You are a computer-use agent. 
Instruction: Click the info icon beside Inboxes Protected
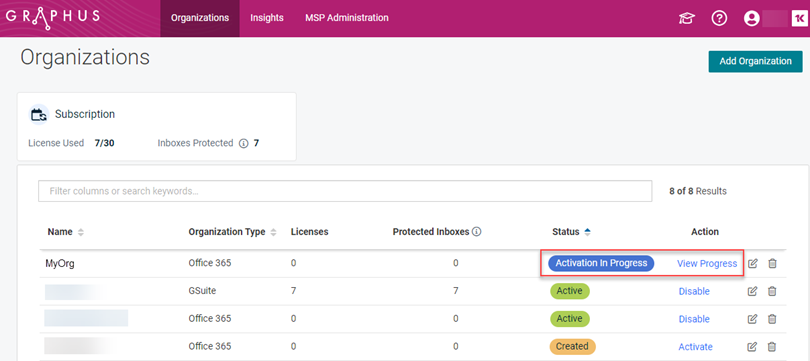[244, 144]
